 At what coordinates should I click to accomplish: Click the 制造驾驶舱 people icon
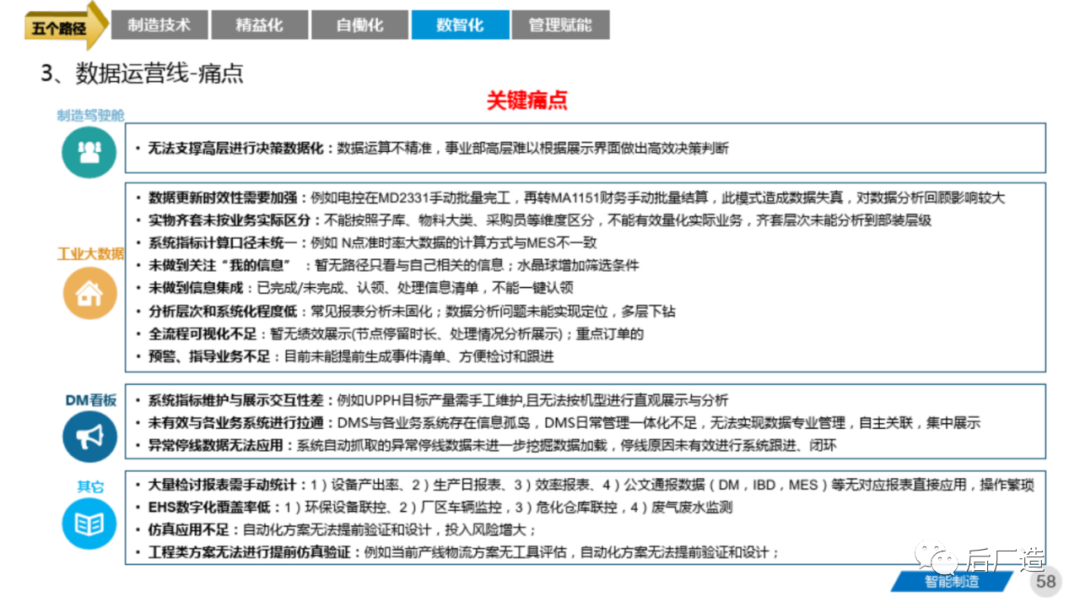[x=89, y=151]
